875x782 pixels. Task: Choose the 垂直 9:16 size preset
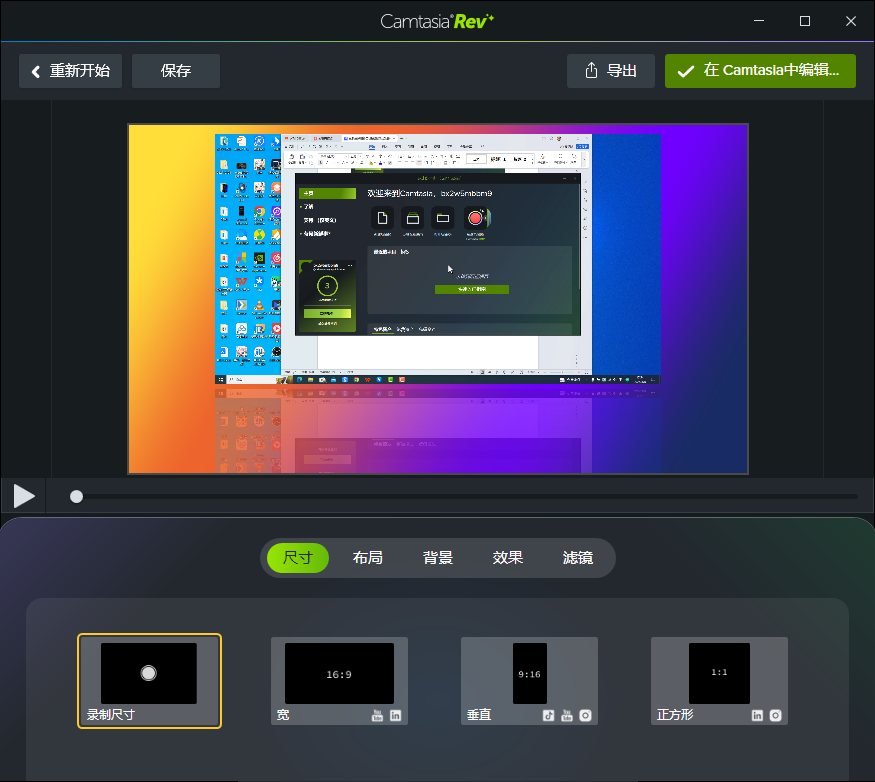coord(529,681)
